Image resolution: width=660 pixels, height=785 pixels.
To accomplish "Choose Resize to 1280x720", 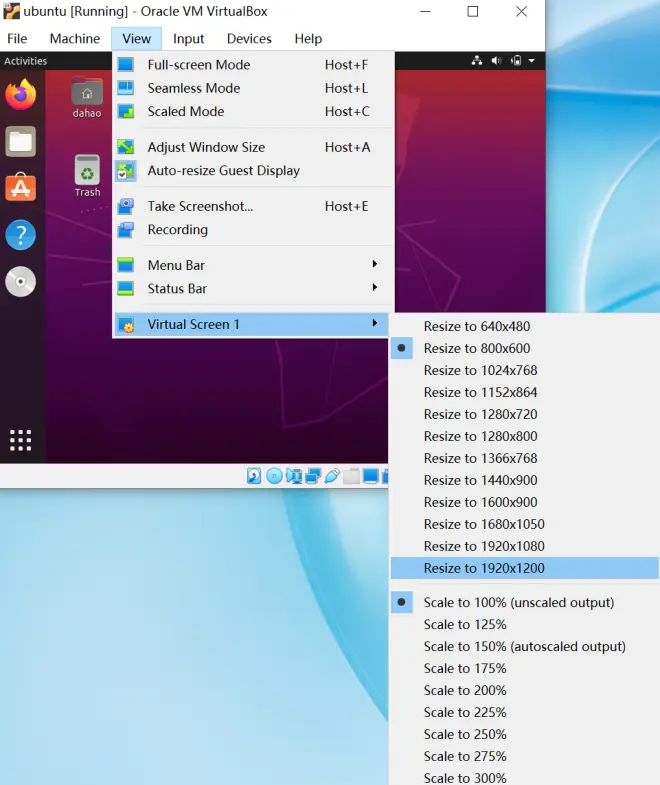I will [x=524, y=415].
